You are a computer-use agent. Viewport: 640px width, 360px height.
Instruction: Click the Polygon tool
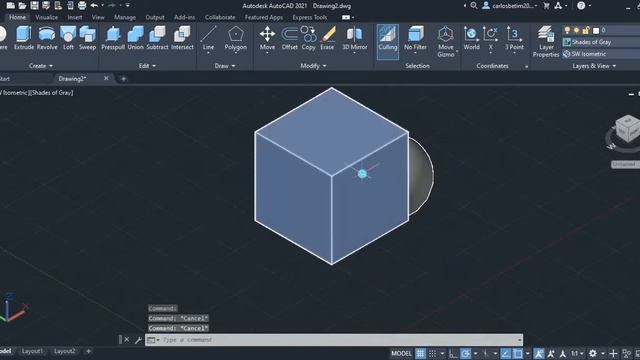click(x=236, y=39)
